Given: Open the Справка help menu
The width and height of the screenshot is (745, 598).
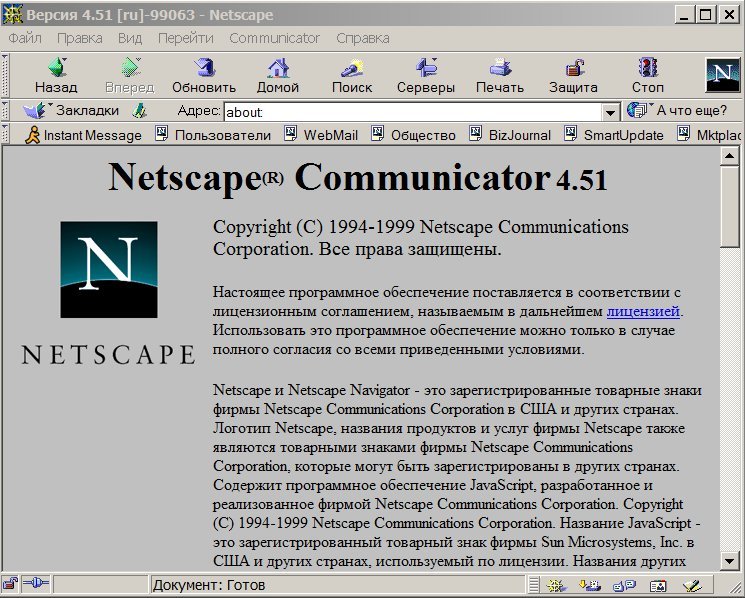Looking at the screenshot, I should click(363, 38).
